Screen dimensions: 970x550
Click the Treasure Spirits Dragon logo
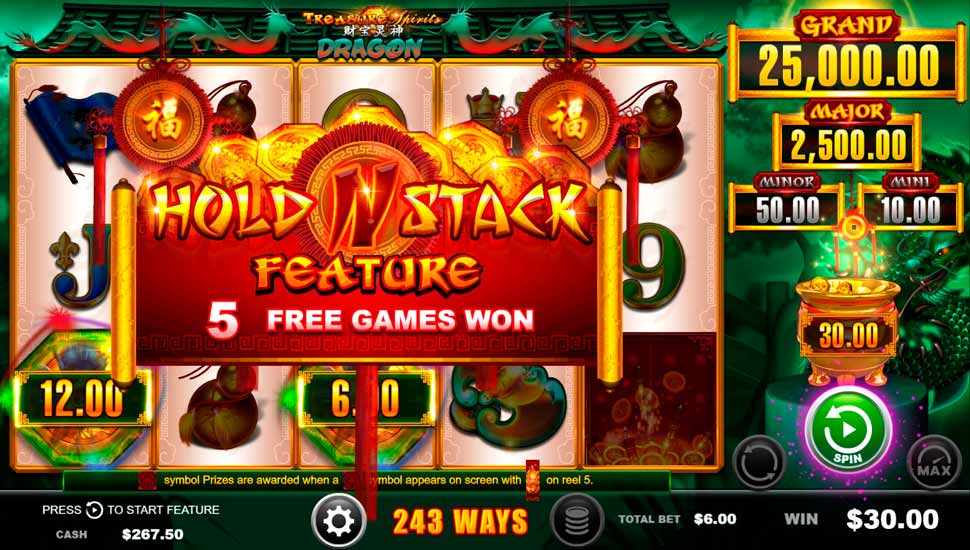[x=371, y=33]
